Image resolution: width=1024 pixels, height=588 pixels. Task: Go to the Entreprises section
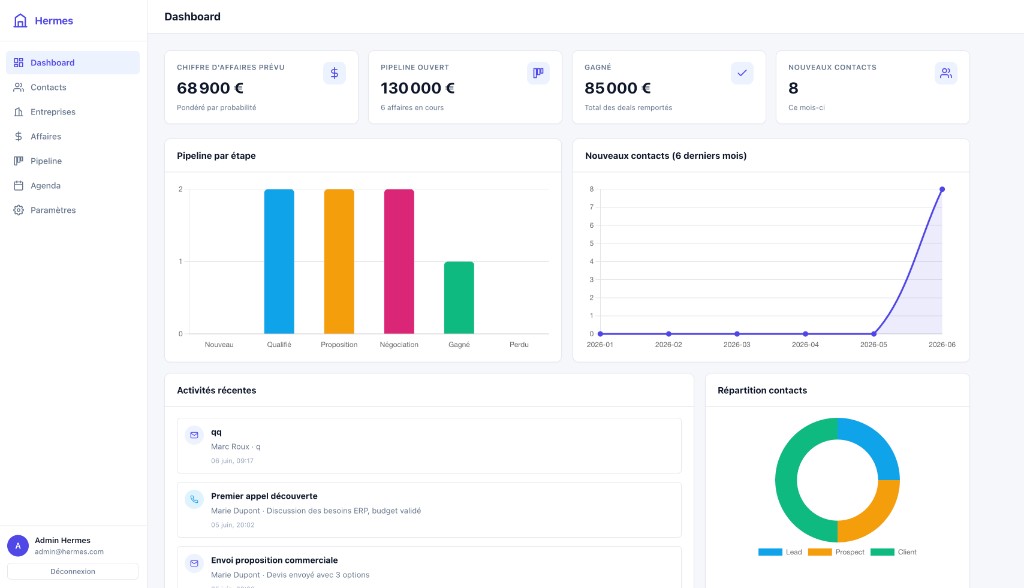coord(72,112)
